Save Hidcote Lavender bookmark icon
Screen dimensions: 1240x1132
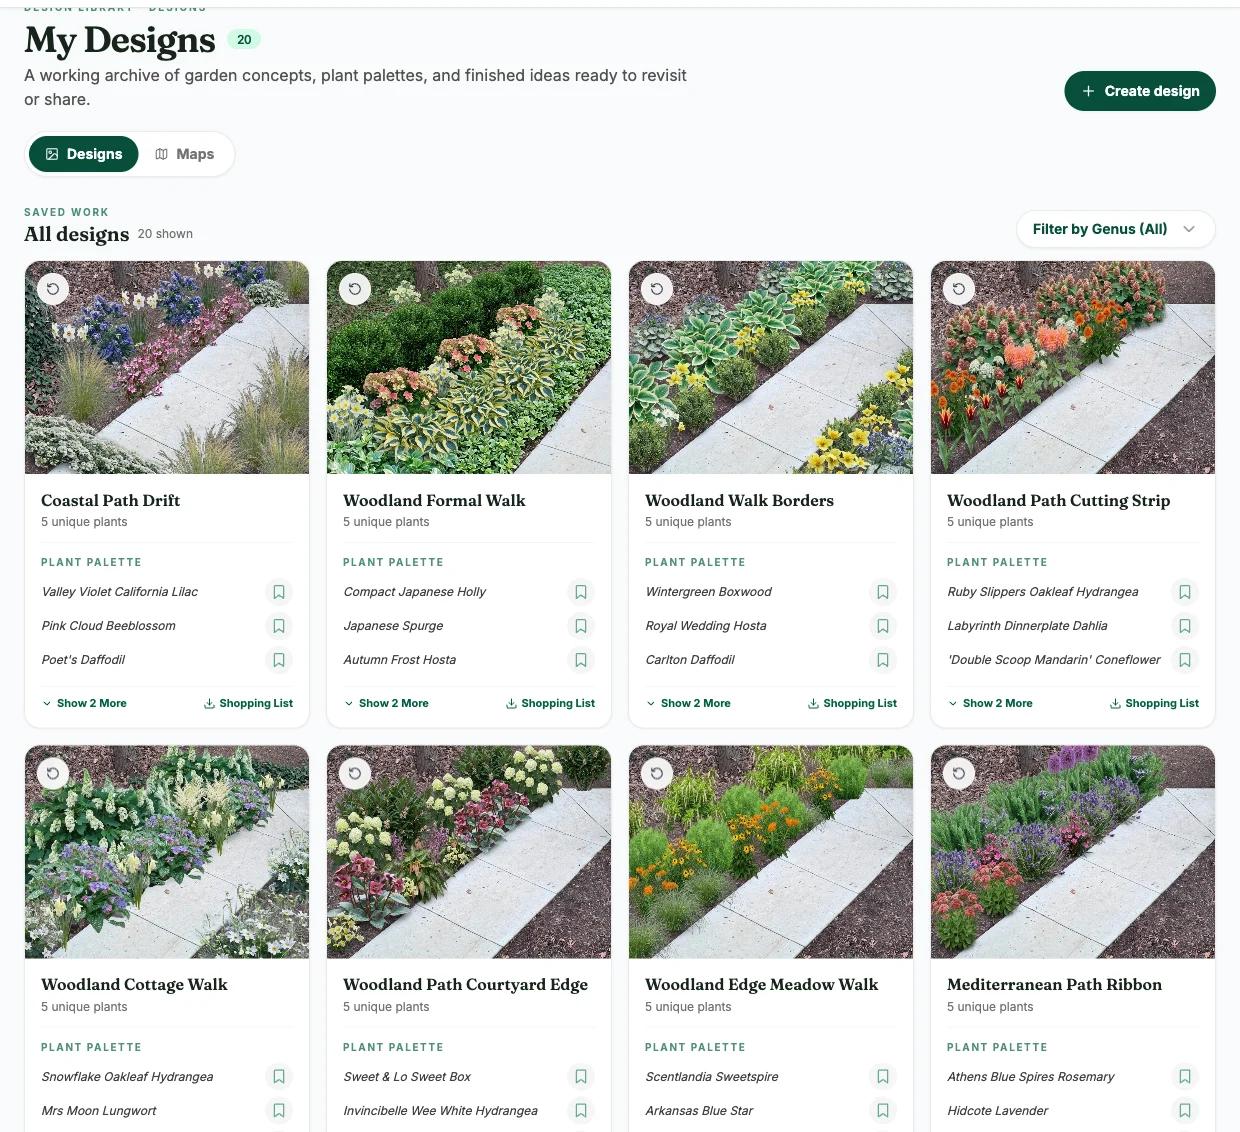tap(1185, 1111)
